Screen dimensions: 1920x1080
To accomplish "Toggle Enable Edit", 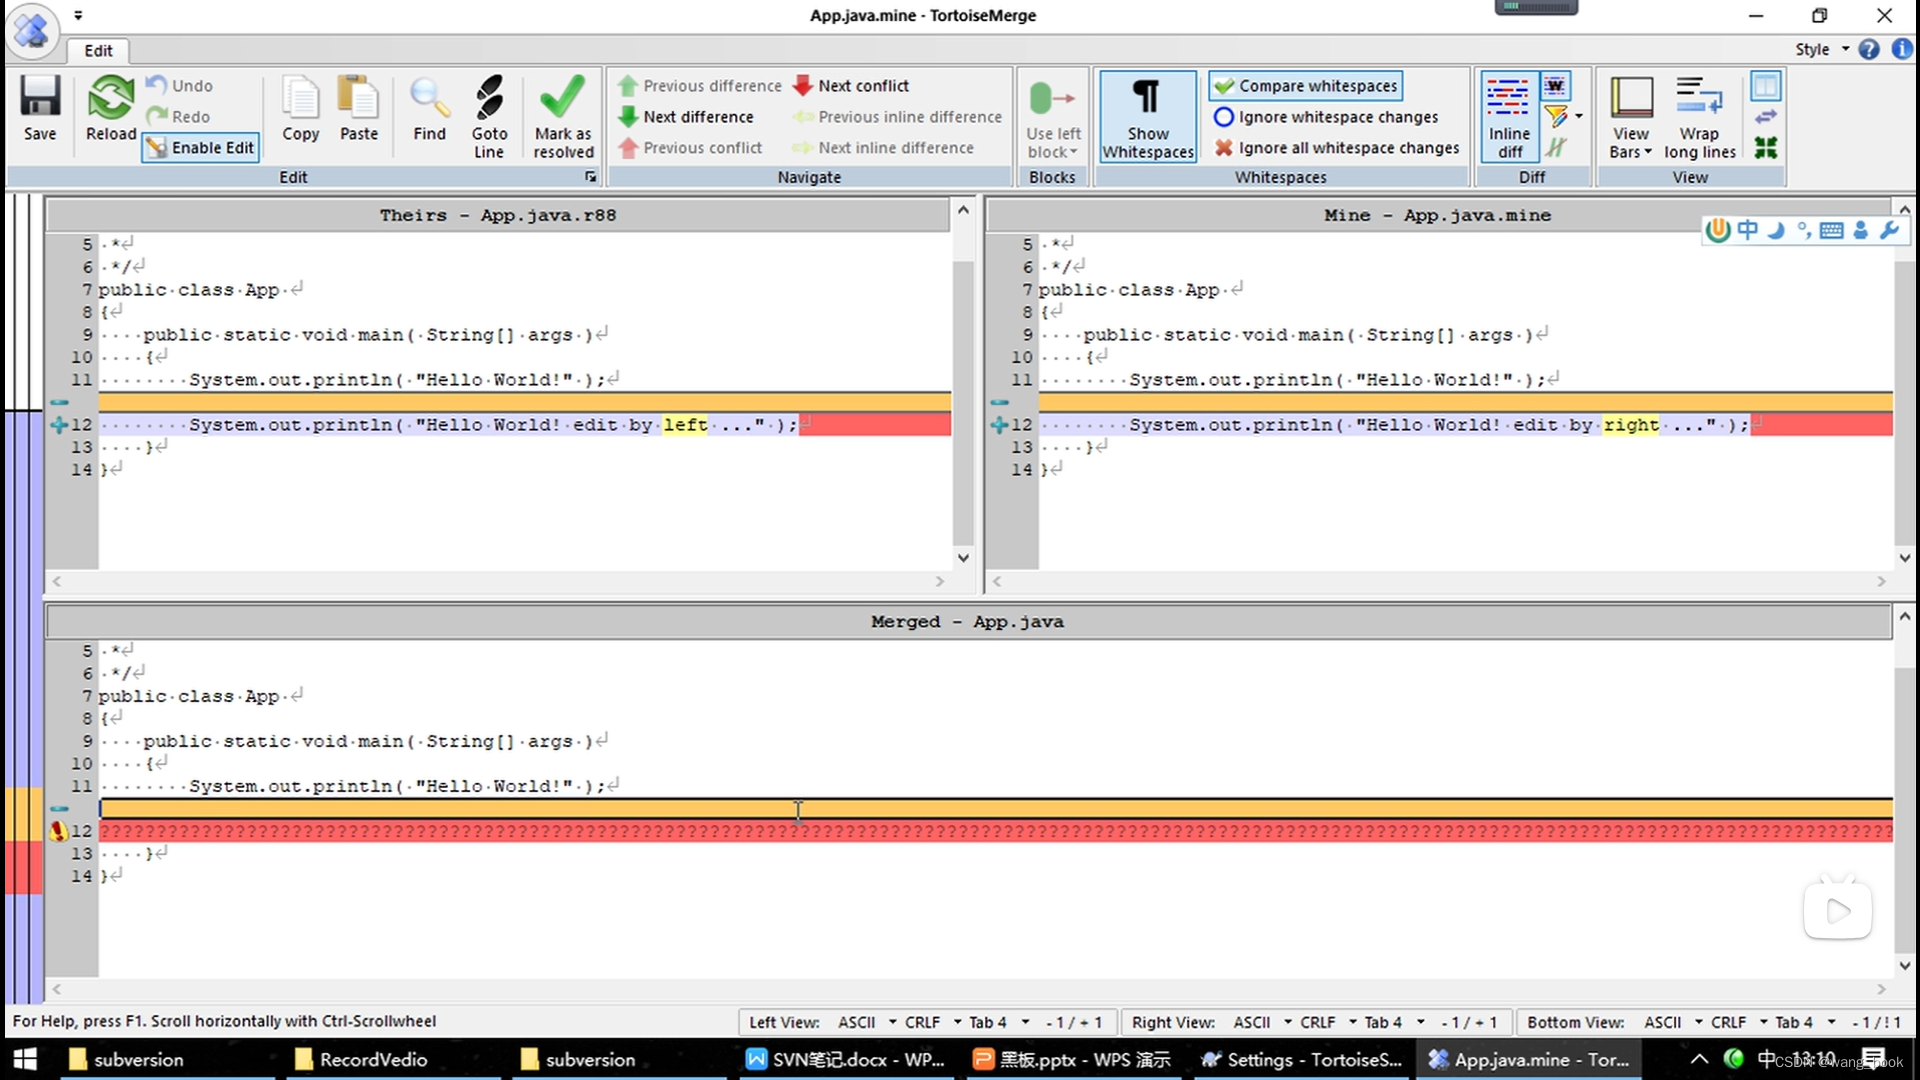I will pos(201,148).
